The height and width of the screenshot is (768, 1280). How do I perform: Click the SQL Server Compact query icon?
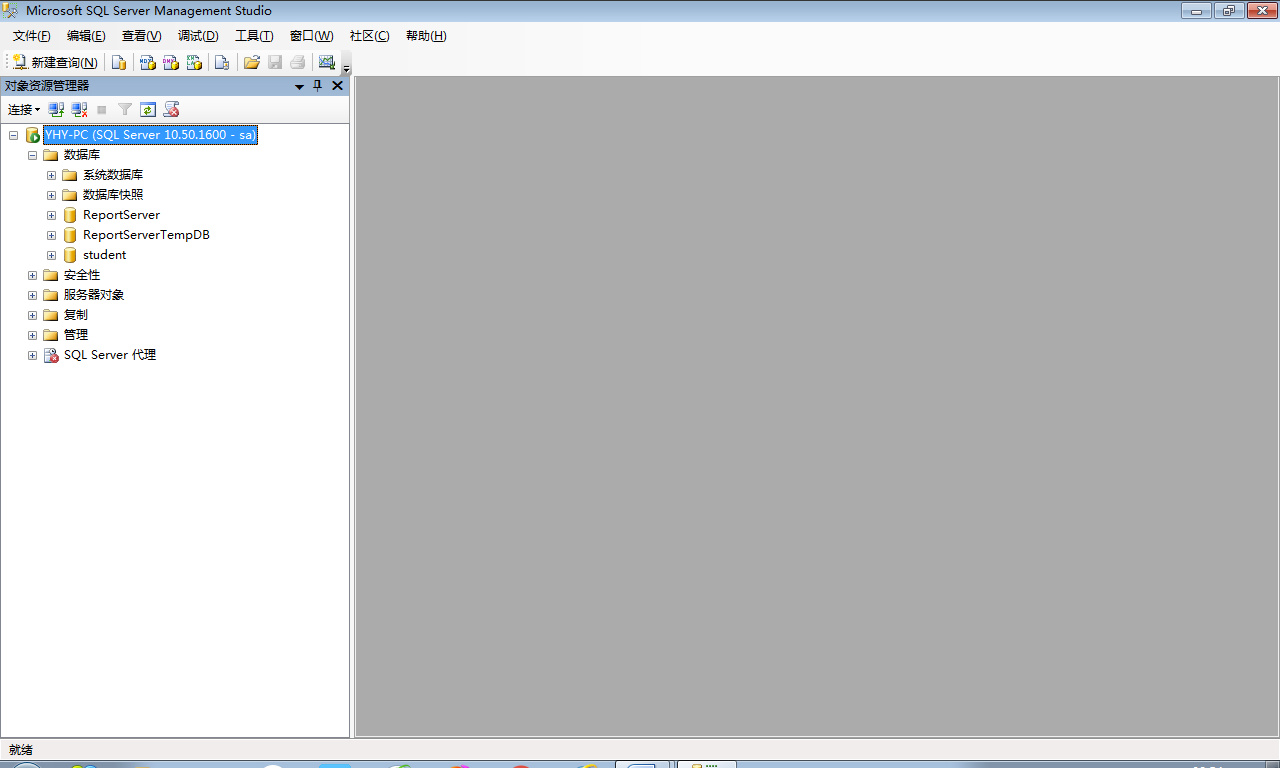(222, 62)
